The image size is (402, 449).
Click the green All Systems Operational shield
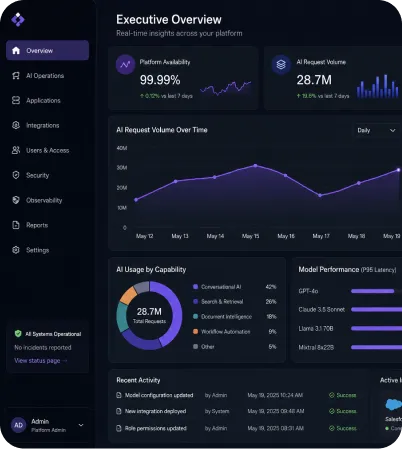point(18,334)
